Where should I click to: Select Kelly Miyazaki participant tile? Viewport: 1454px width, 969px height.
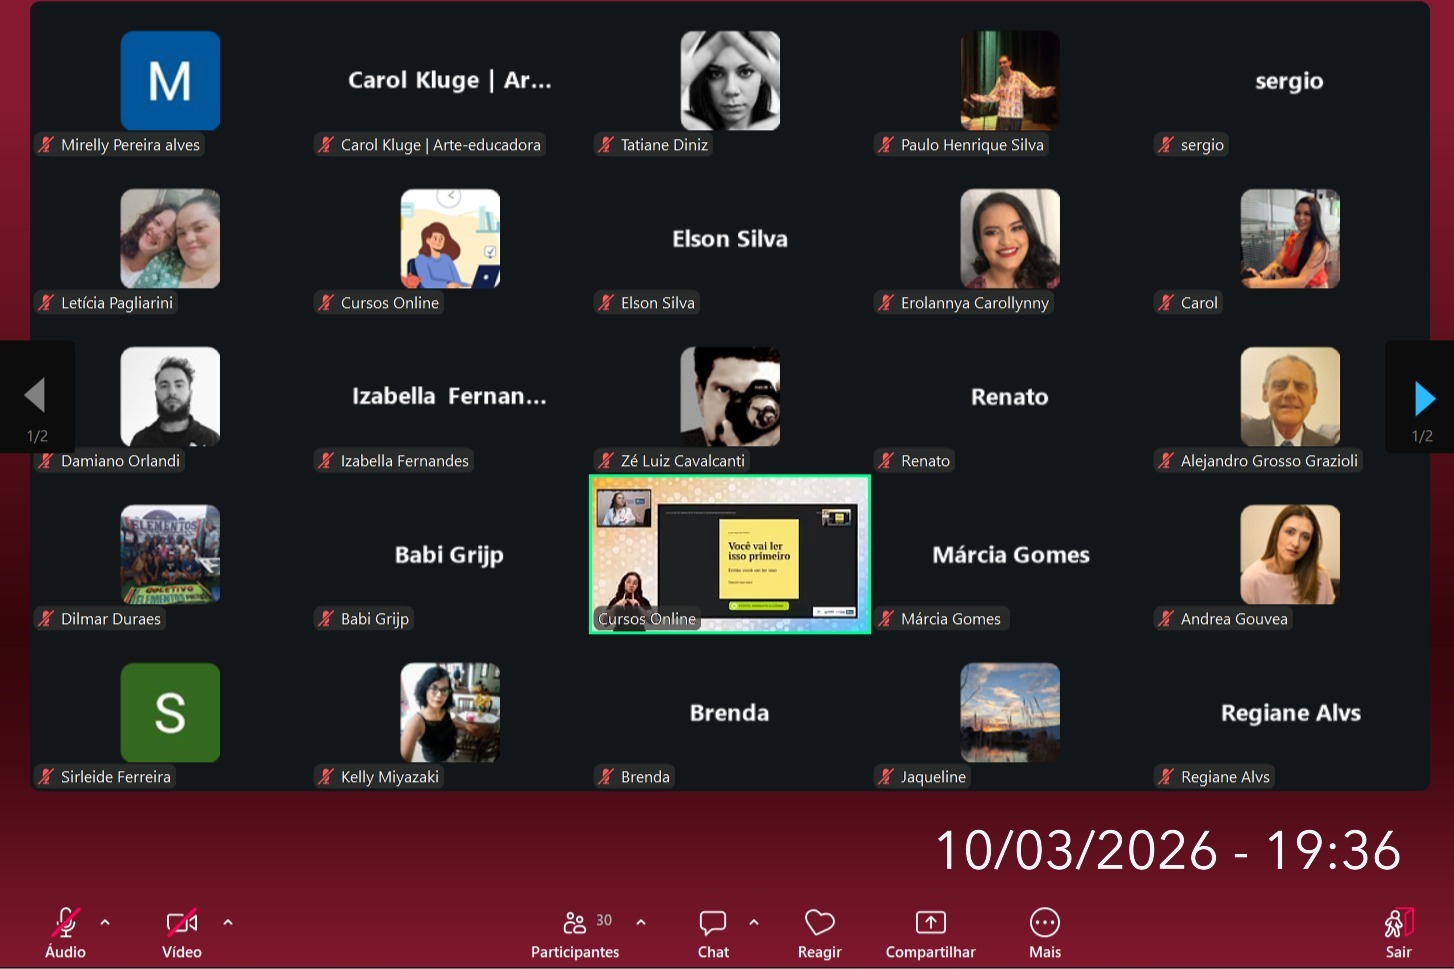point(450,712)
